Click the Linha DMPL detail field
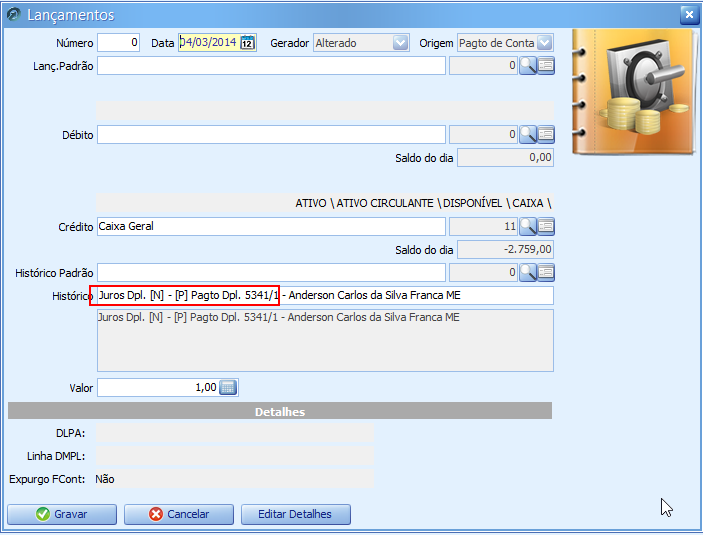Viewport: 703px width, 535px height. coord(235,456)
